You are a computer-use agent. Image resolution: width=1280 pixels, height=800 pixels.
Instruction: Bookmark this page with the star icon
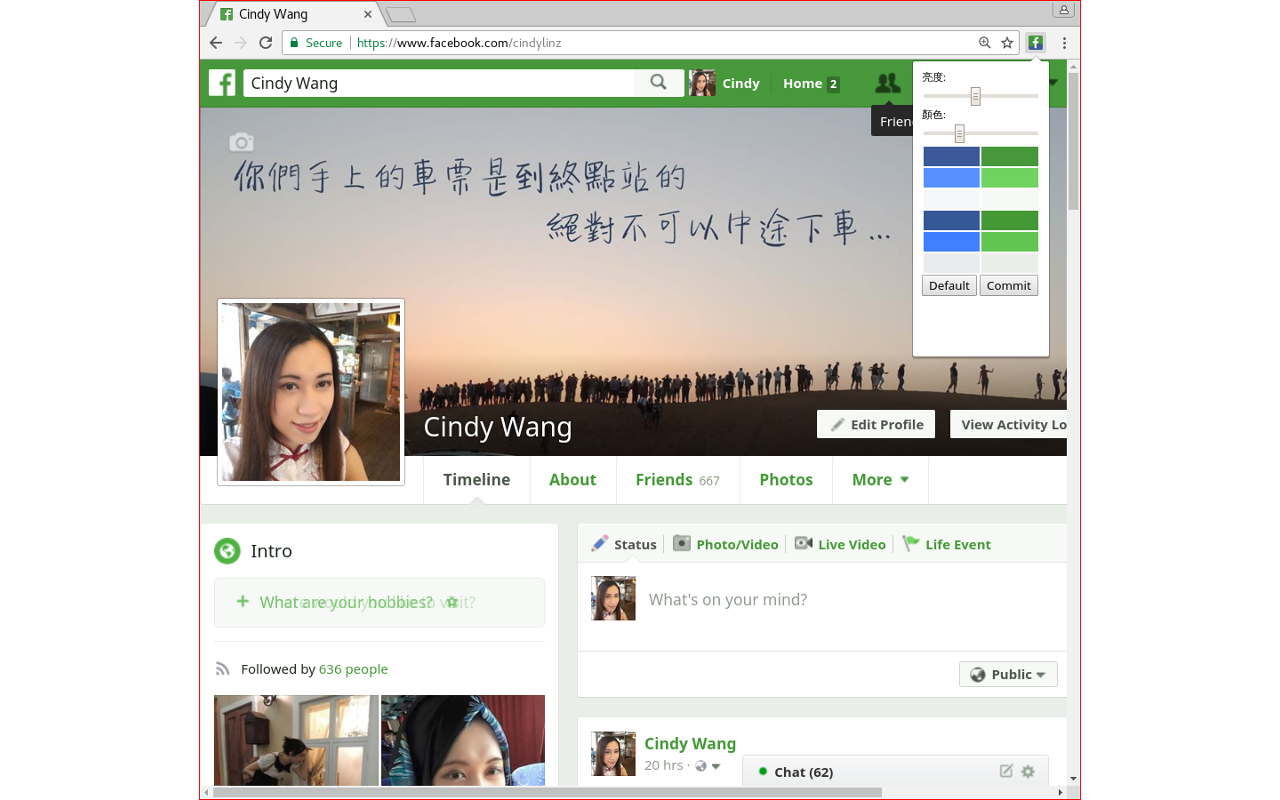[1007, 43]
